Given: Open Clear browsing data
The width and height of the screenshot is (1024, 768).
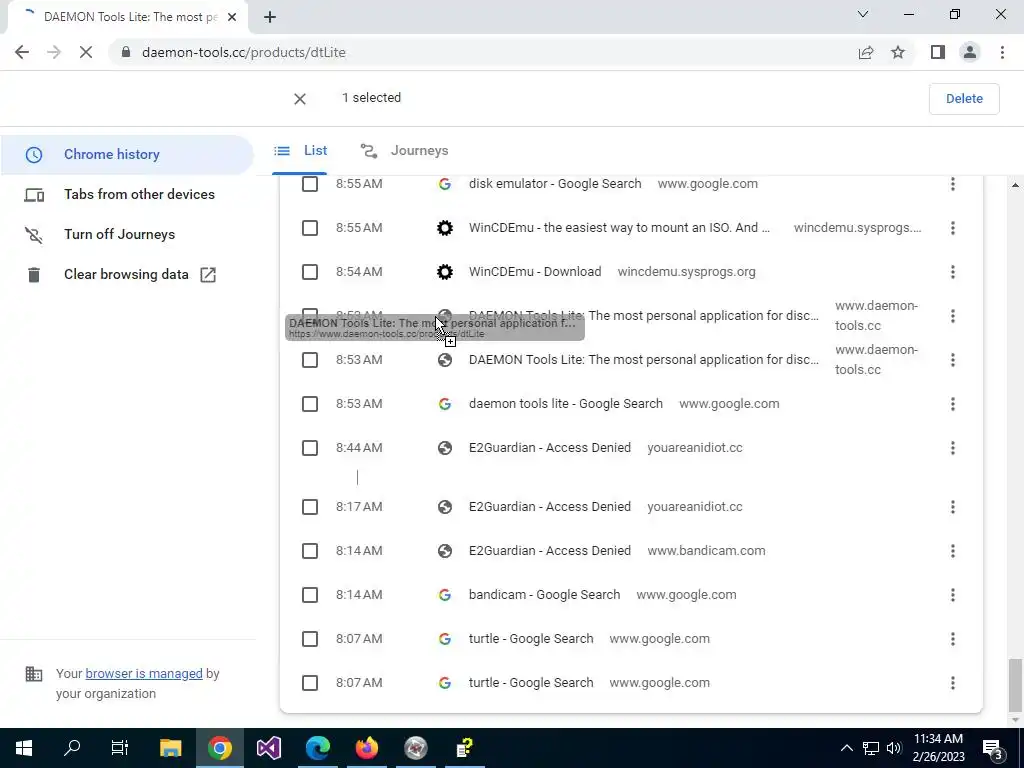Looking at the screenshot, I should [127, 274].
